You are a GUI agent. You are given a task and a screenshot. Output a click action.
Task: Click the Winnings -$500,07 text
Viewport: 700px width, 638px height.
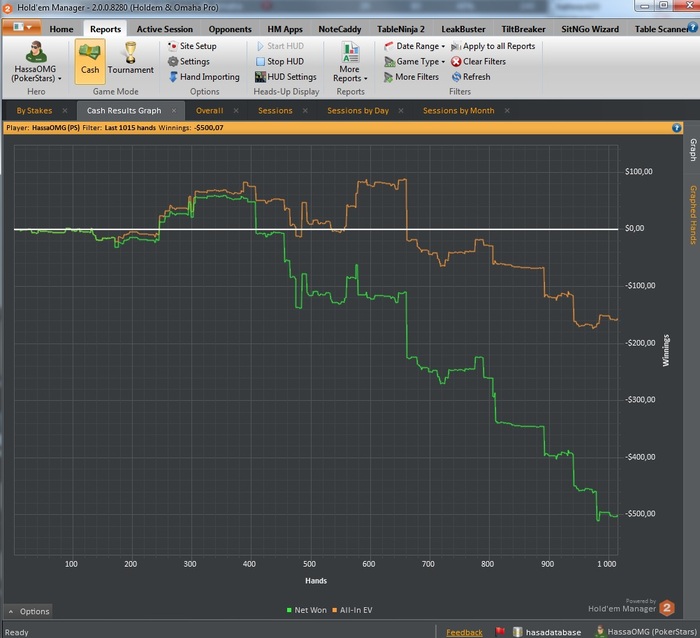coord(191,128)
